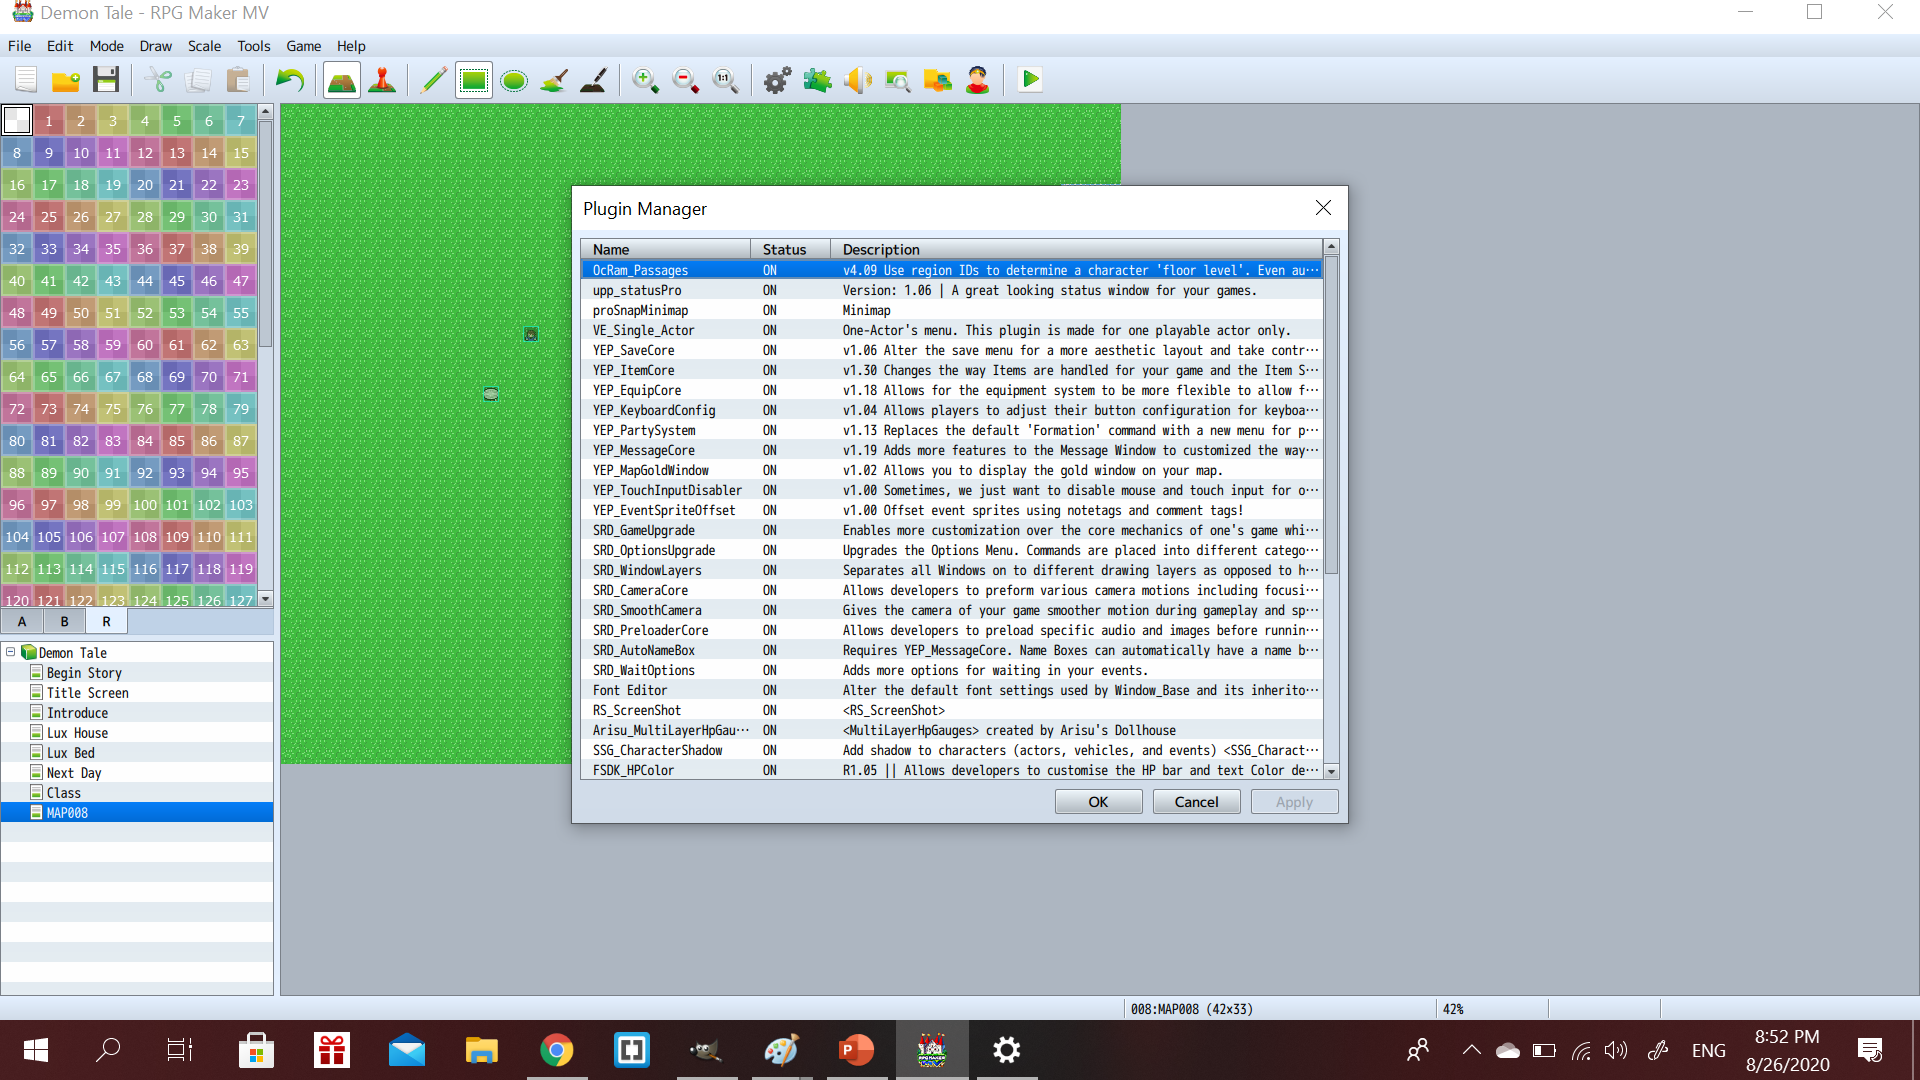Confirm Plugin Manager with OK
The height and width of the screenshot is (1080, 1920).
pyautogui.click(x=1098, y=802)
